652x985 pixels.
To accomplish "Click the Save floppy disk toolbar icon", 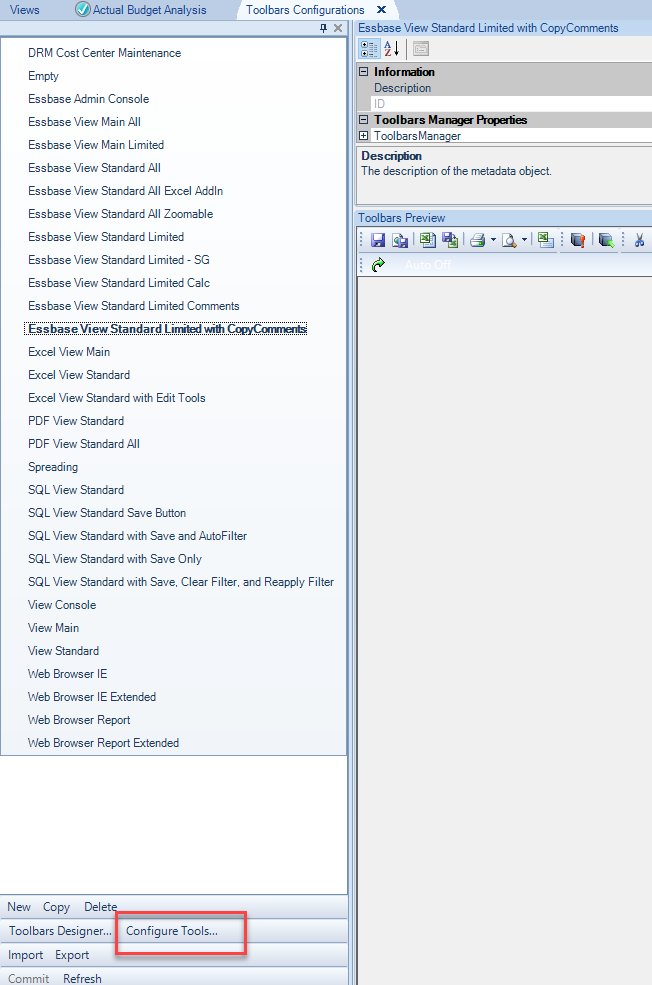I will pyautogui.click(x=378, y=240).
